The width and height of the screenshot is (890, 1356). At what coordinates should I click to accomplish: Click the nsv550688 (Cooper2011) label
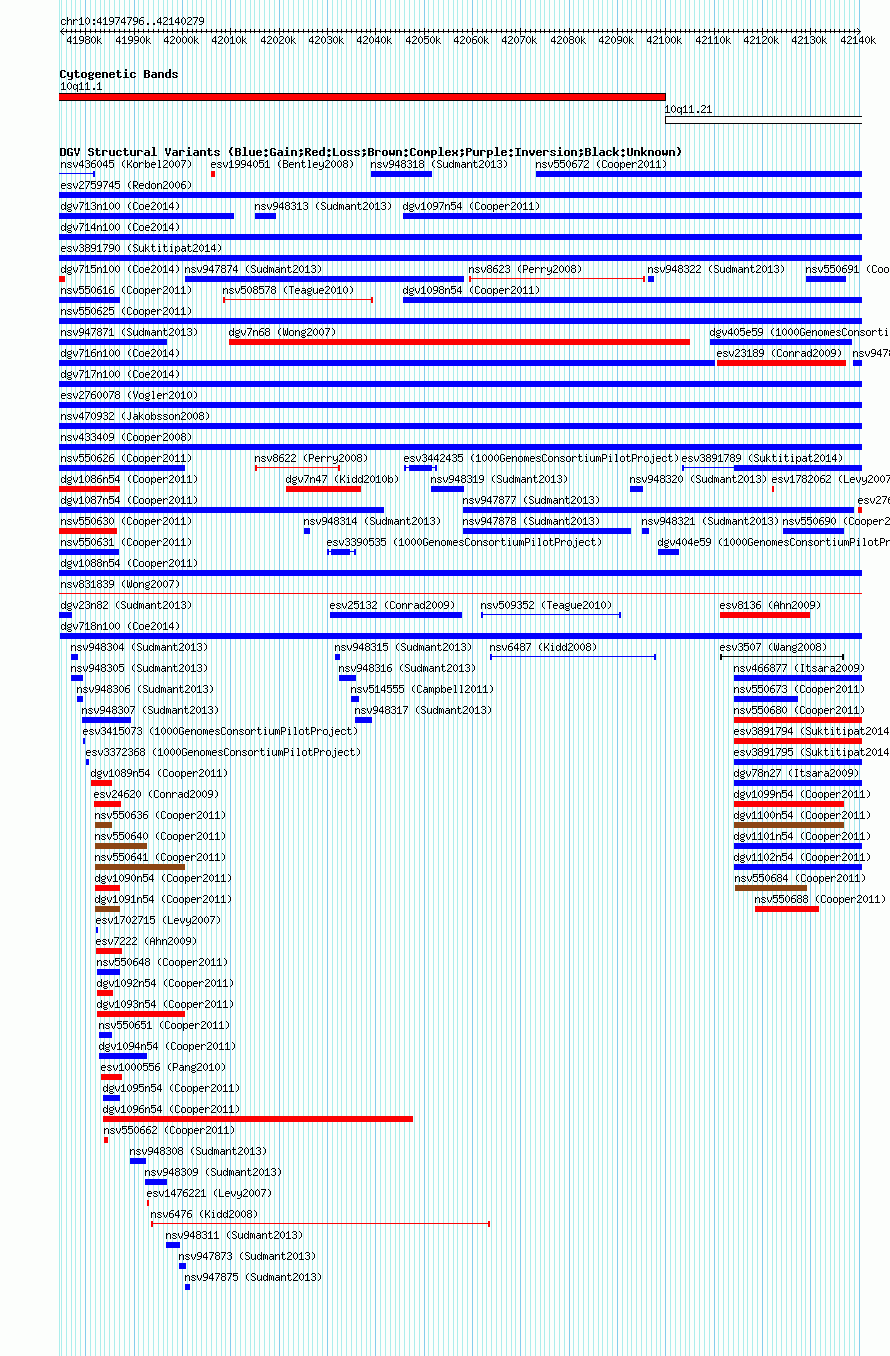coord(820,899)
